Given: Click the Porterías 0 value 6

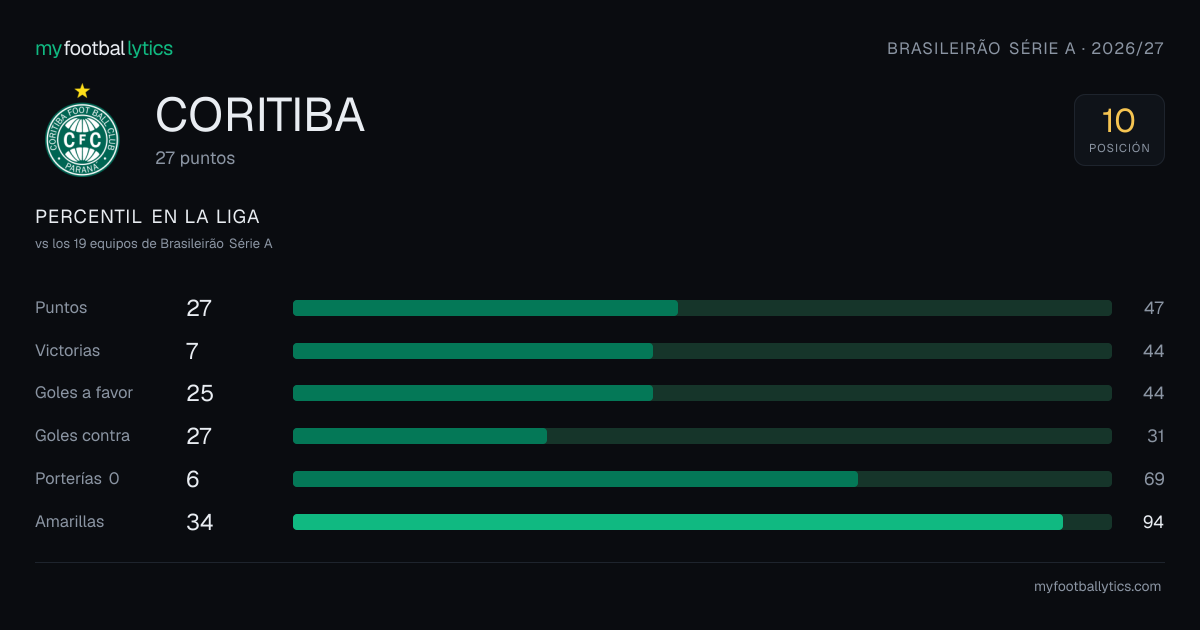Looking at the screenshot, I should click(x=193, y=479).
